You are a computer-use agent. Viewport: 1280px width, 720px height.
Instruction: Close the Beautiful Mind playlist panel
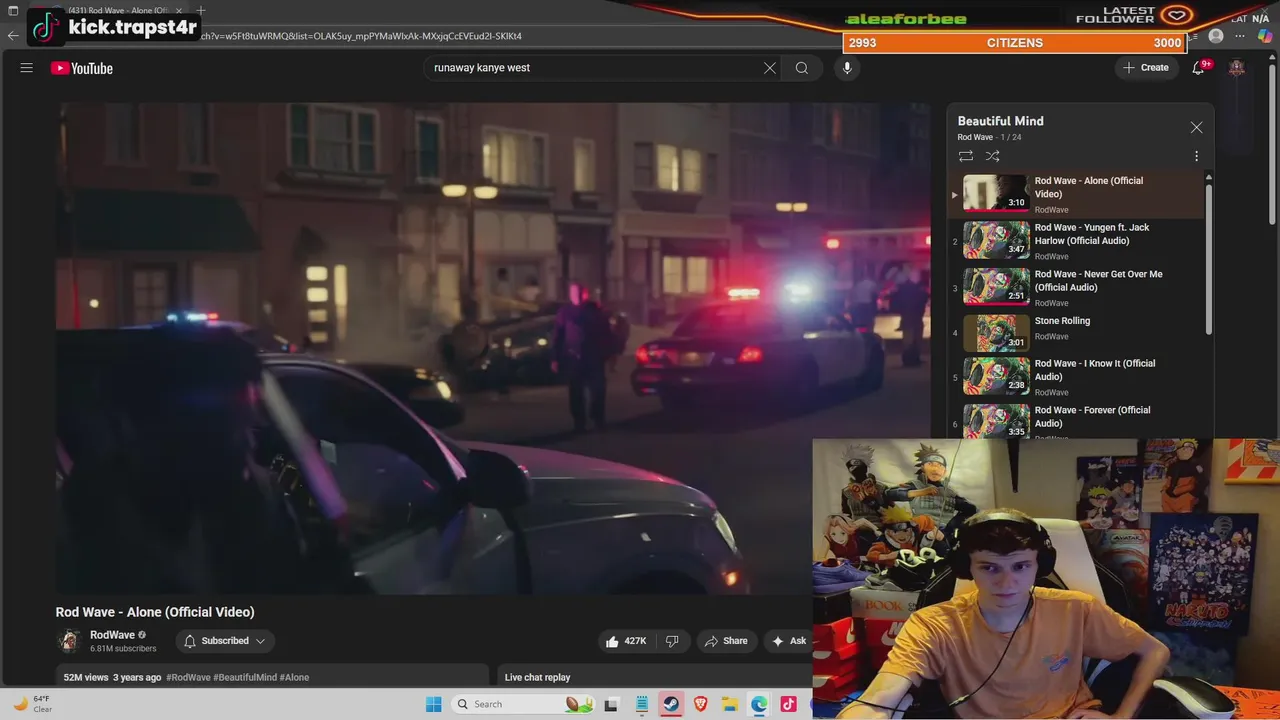click(x=1196, y=128)
